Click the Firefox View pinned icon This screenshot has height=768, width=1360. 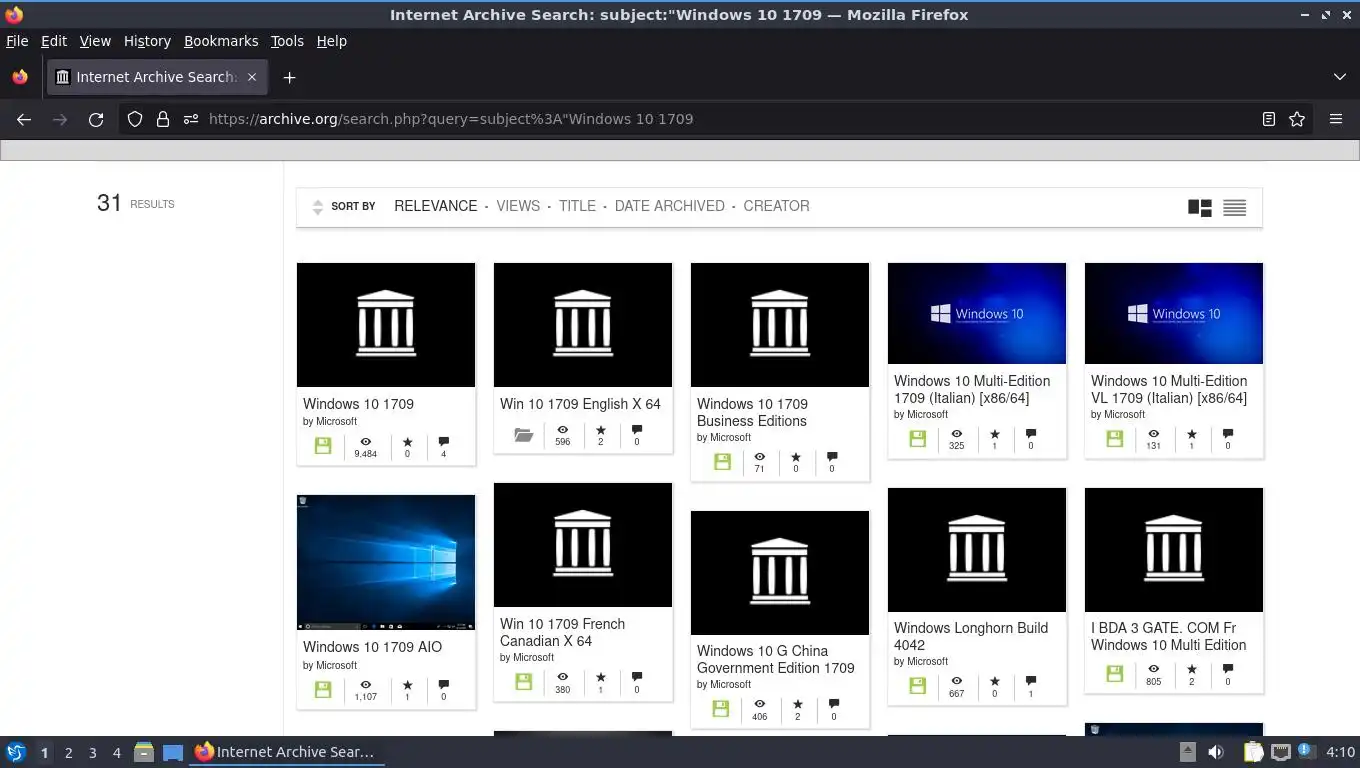click(x=20, y=77)
